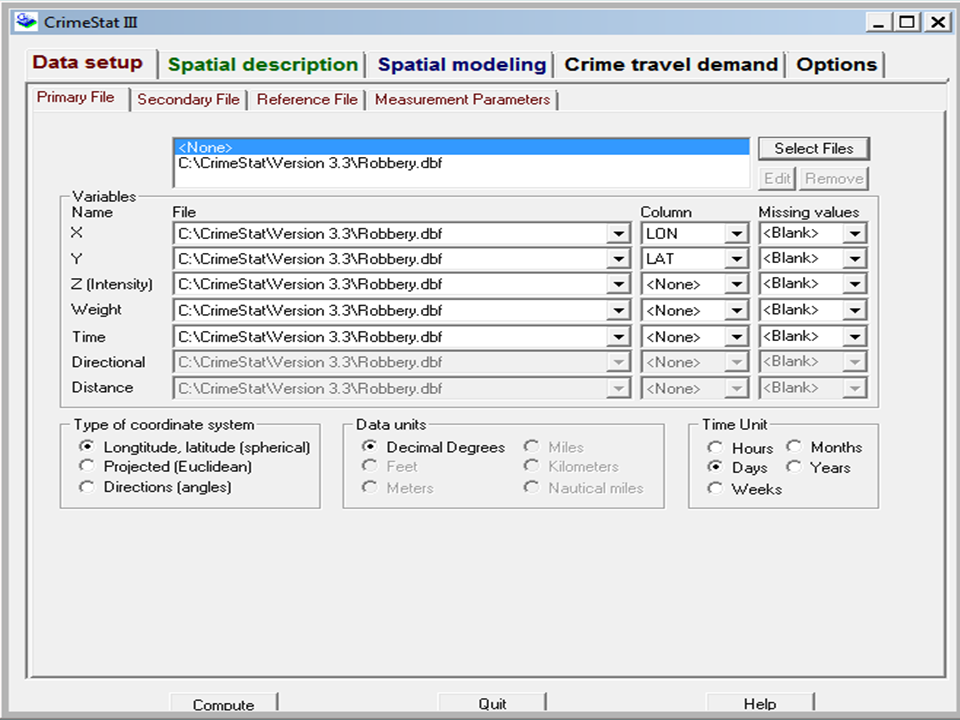Open the Measurement Parameters sub-tab
The image size is (960, 720).
(462, 100)
